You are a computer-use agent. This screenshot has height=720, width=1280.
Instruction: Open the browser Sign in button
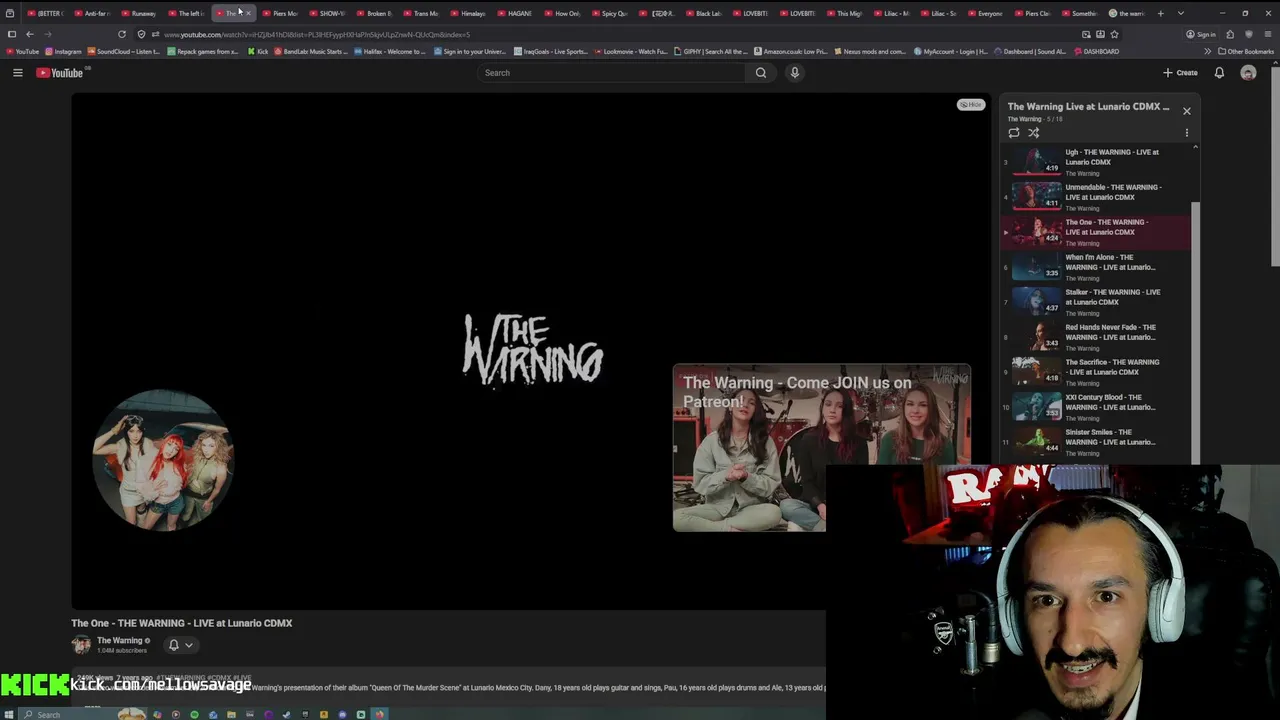(1201, 34)
